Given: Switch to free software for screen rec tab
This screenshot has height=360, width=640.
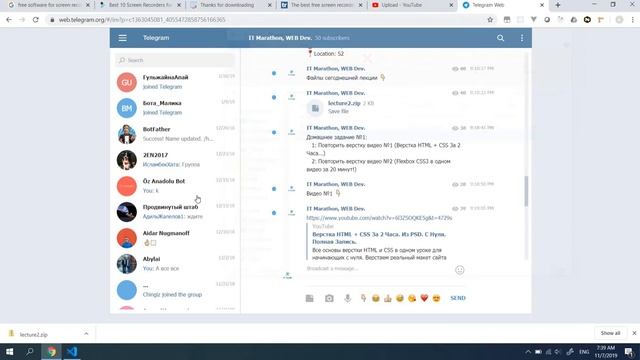Looking at the screenshot, I should click(49, 5).
